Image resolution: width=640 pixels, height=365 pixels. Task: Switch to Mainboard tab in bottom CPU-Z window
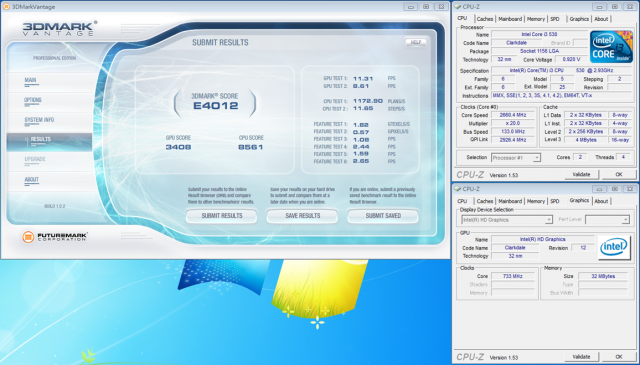coord(510,201)
